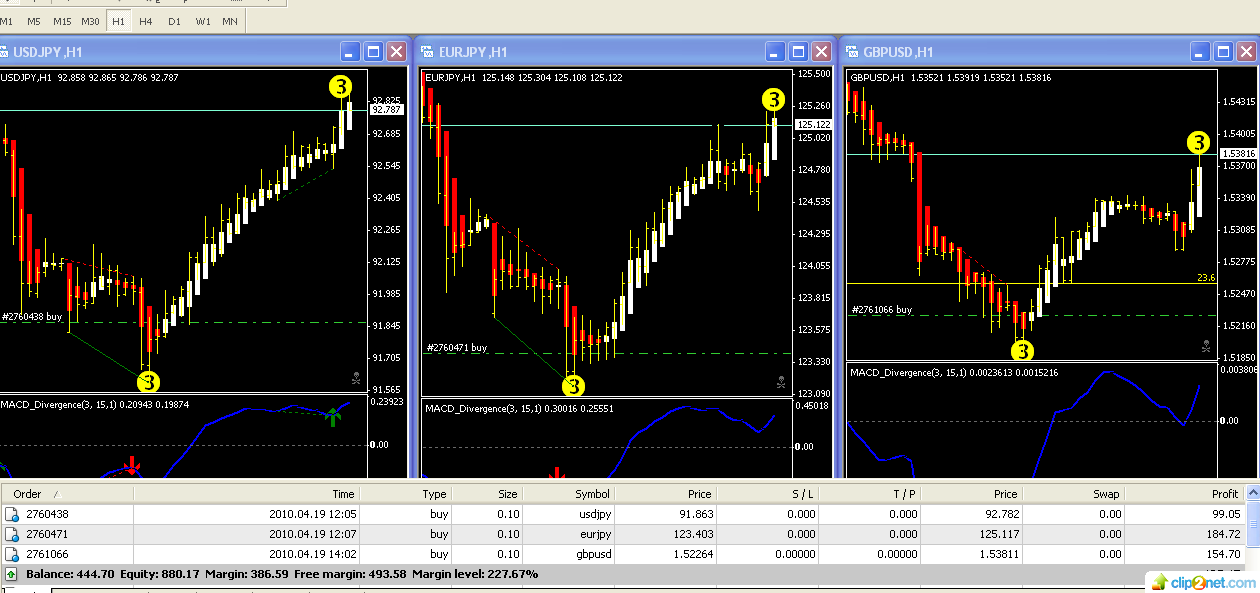Switch to the W1 timeframe
Image resolution: width=1260 pixels, height=593 pixels.
point(203,21)
